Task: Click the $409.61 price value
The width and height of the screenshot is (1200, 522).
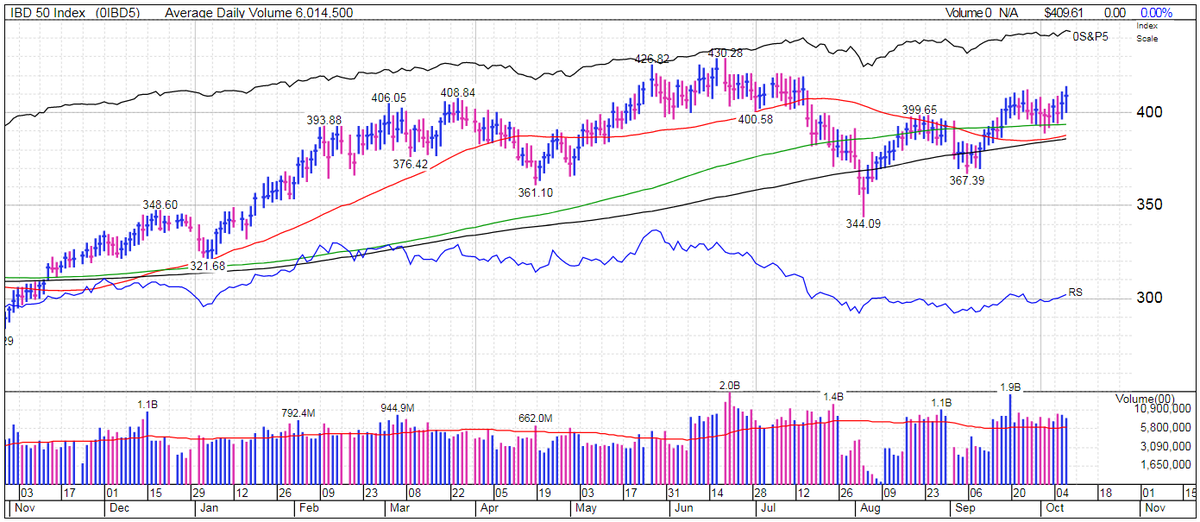Action: click(1063, 13)
